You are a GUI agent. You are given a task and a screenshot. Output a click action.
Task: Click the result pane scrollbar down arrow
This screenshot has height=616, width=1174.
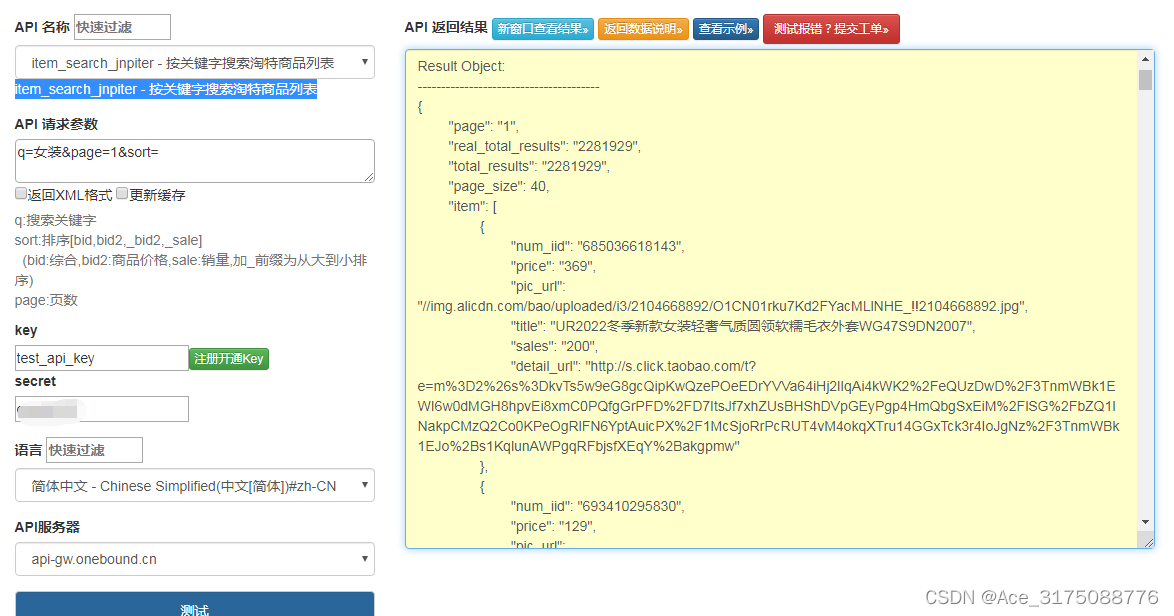(1145, 522)
